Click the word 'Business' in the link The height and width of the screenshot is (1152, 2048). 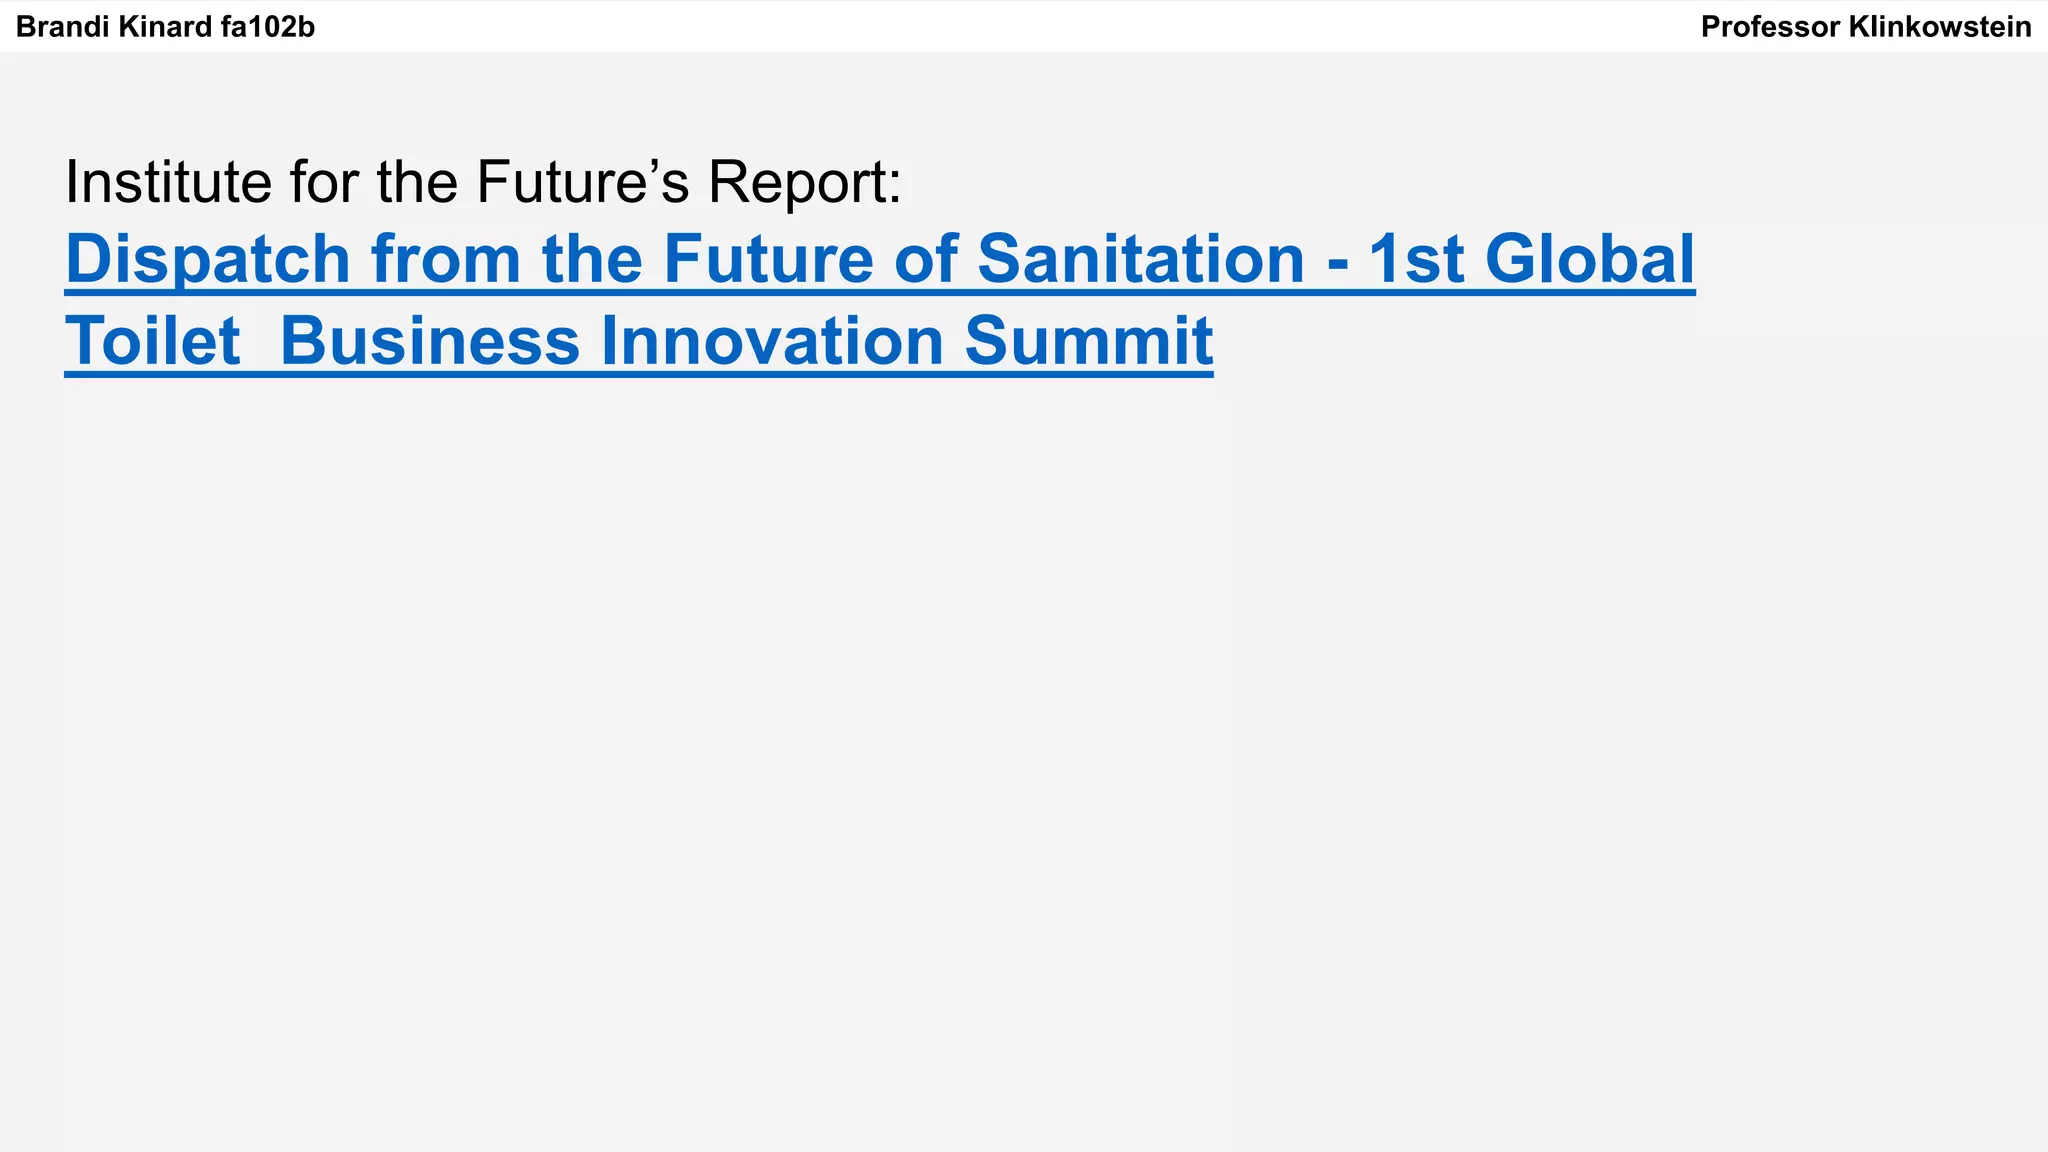pos(430,341)
